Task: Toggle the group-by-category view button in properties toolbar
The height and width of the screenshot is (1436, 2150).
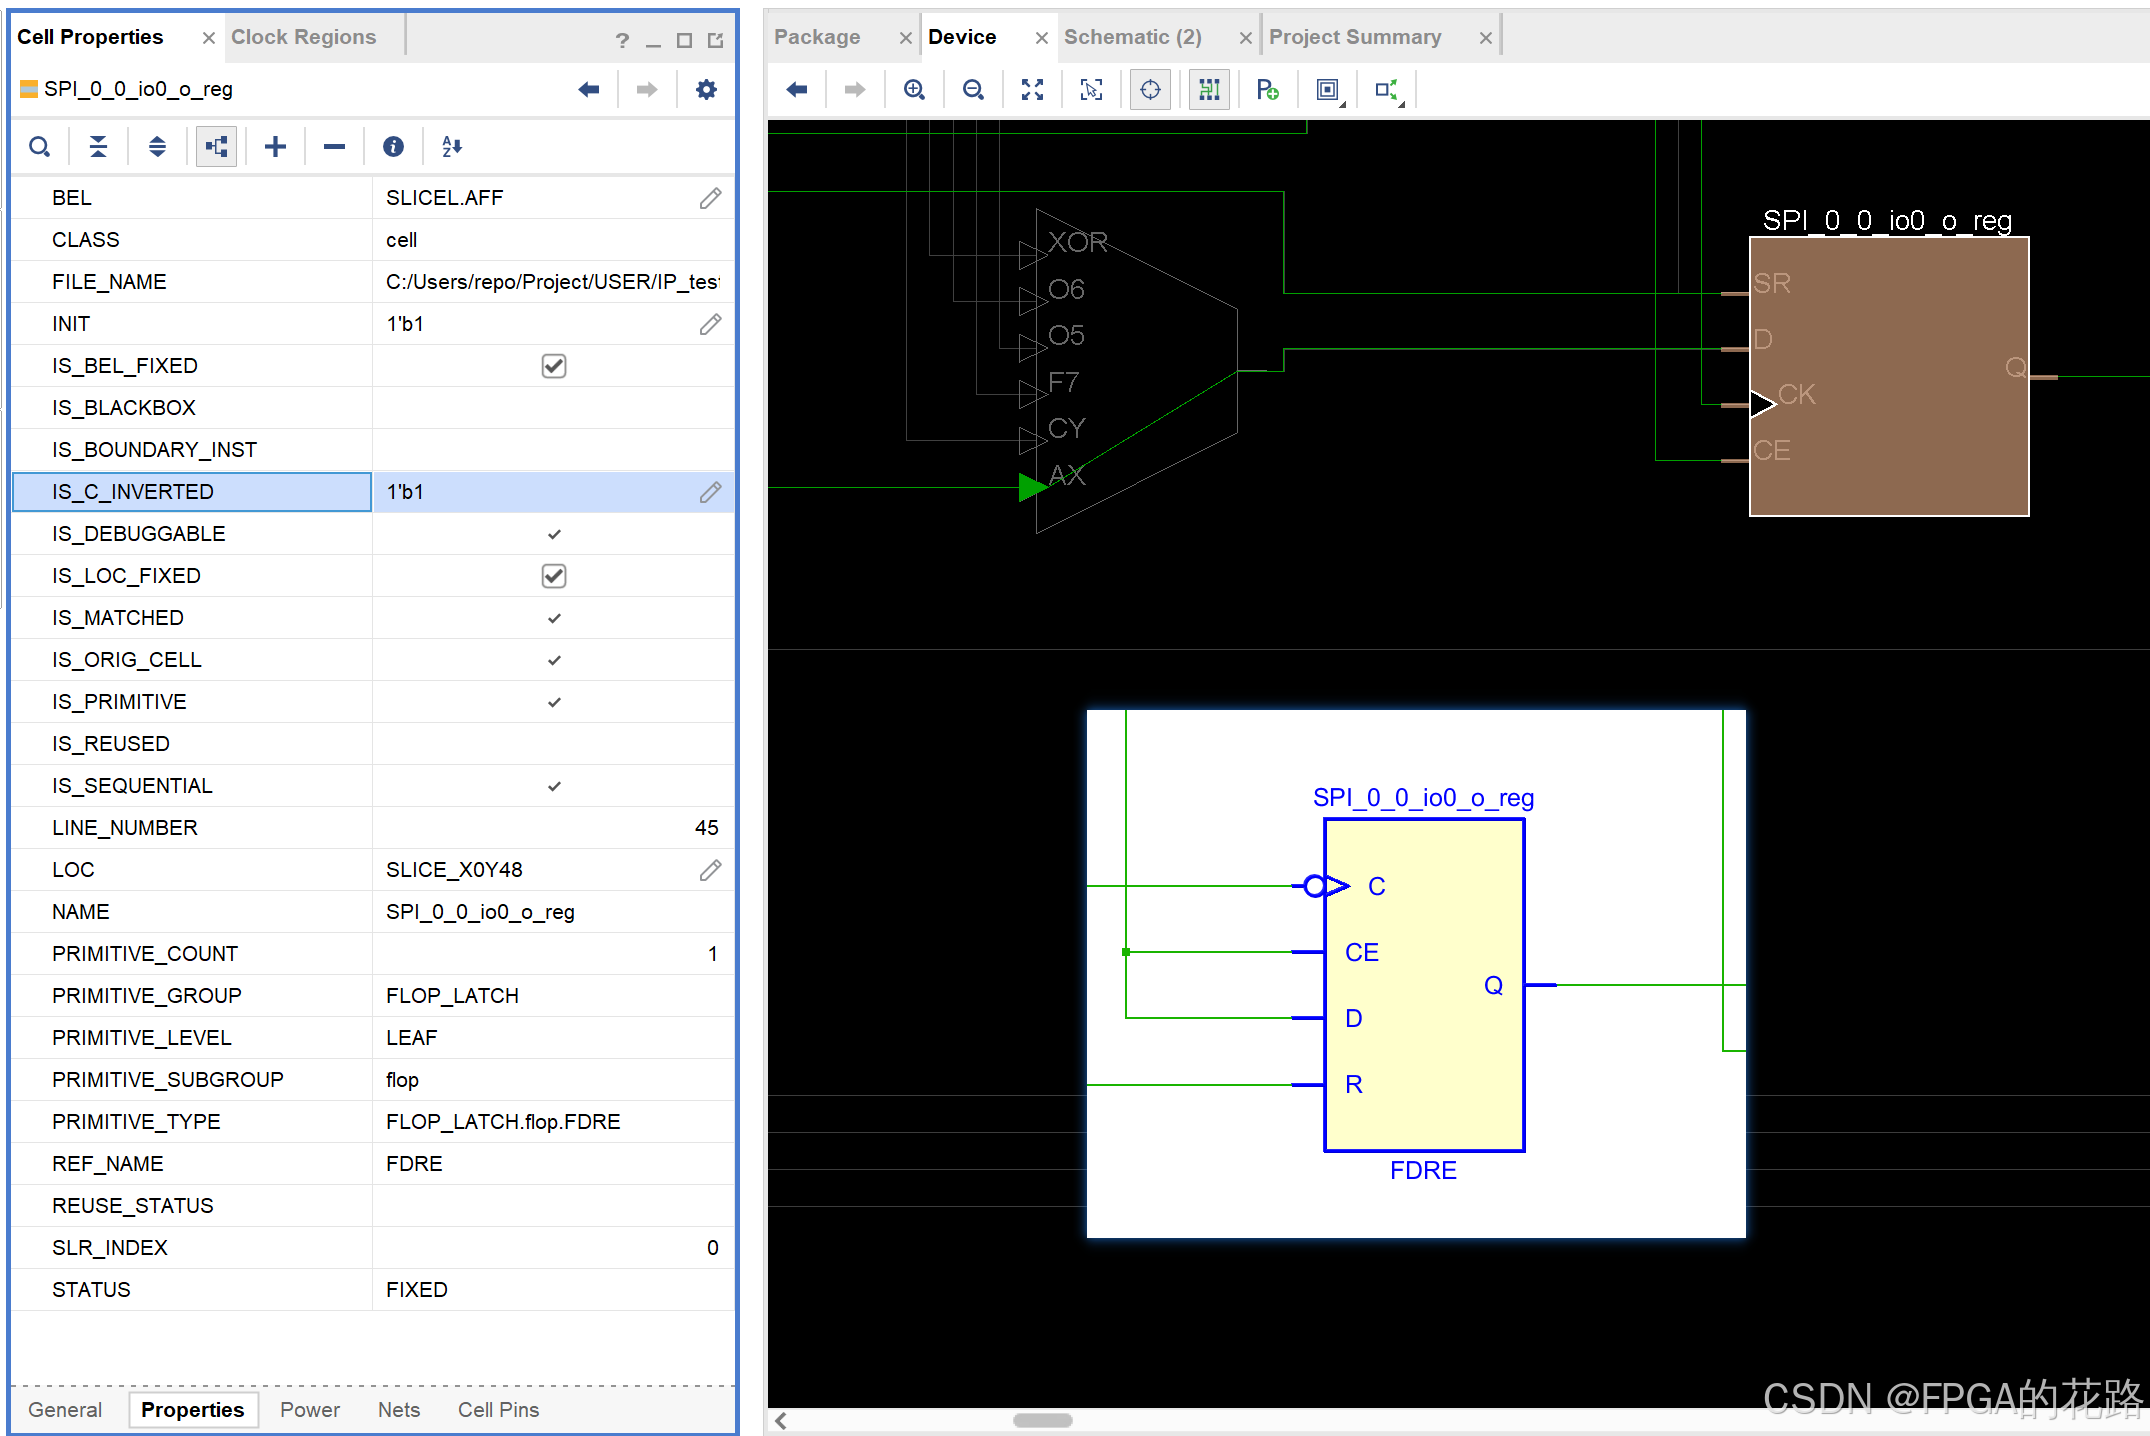Action: pyautogui.click(x=216, y=147)
